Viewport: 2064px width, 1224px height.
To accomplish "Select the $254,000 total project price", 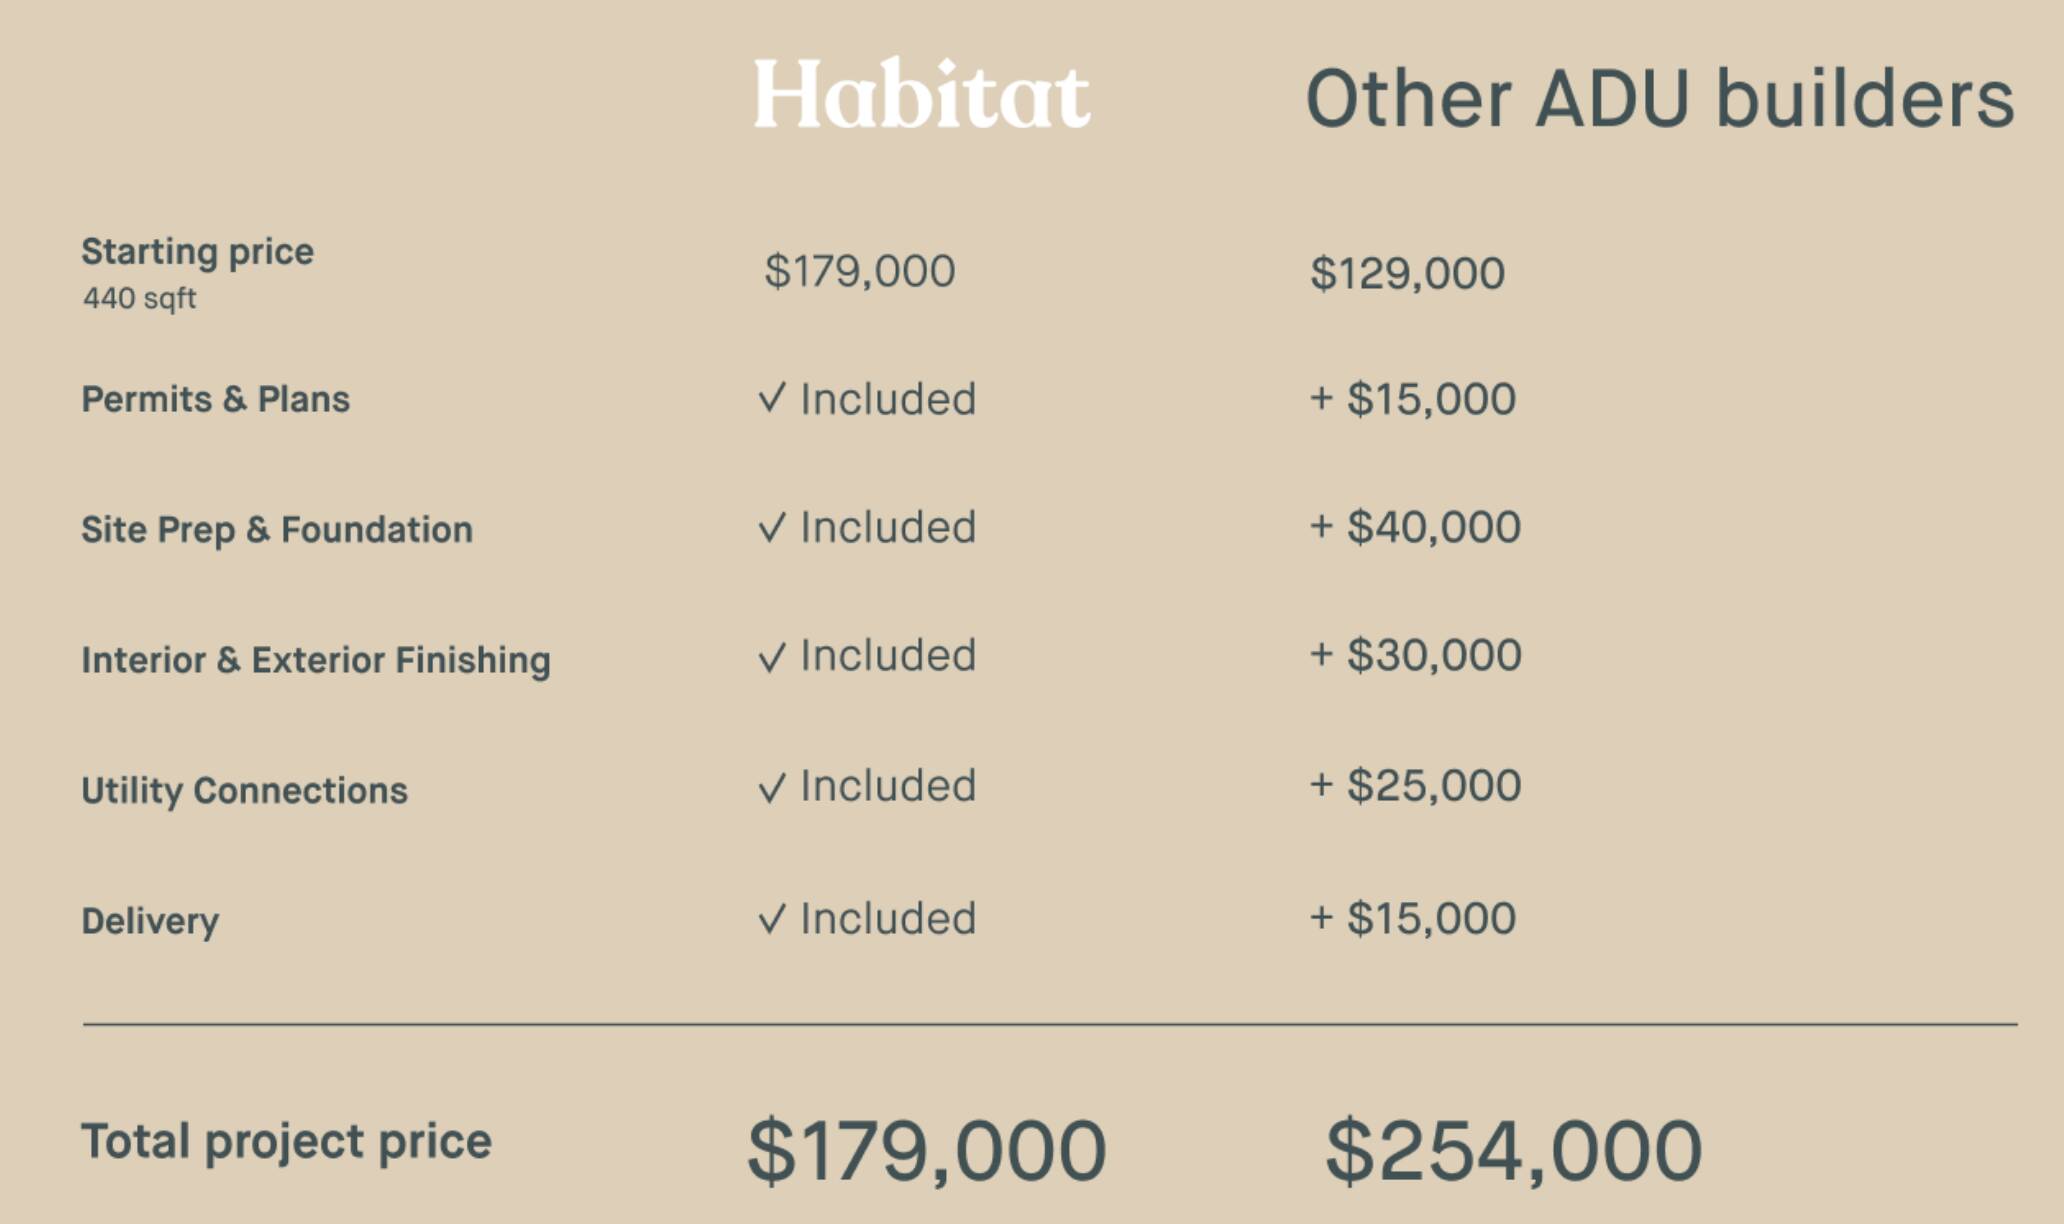I will pyautogui.click(x=1513, y=1151).
